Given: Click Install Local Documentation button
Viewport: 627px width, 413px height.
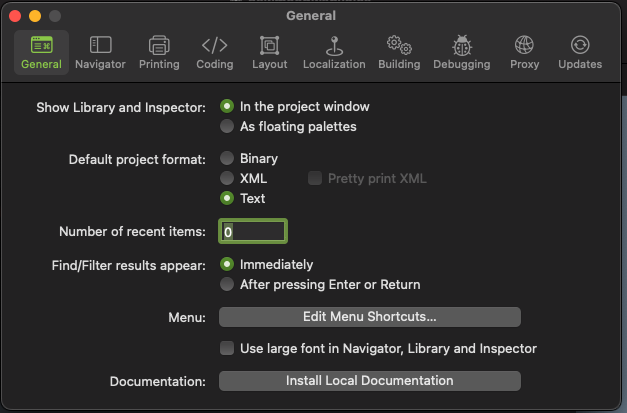Looking at the screenshot, I should 369,381.
